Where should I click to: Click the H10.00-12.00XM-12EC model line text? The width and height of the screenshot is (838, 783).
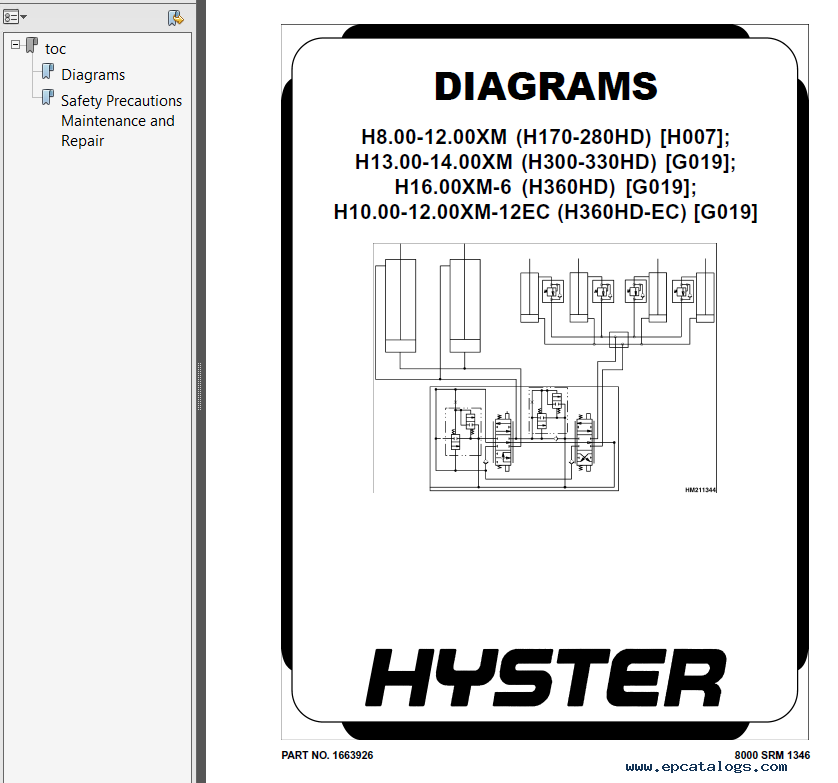tap(546, 212)
